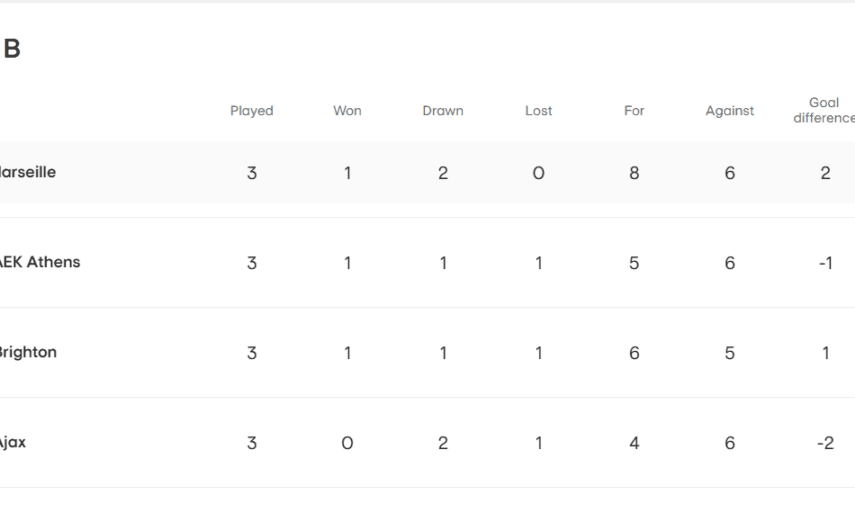
Task: Click Brighton's Against value of 5
Action: tap(729, 353)
